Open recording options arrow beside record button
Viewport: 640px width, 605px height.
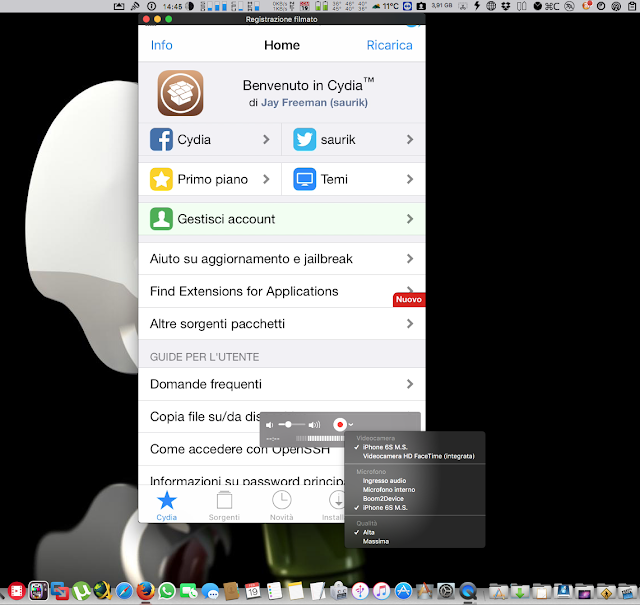(x=351, y=425)
